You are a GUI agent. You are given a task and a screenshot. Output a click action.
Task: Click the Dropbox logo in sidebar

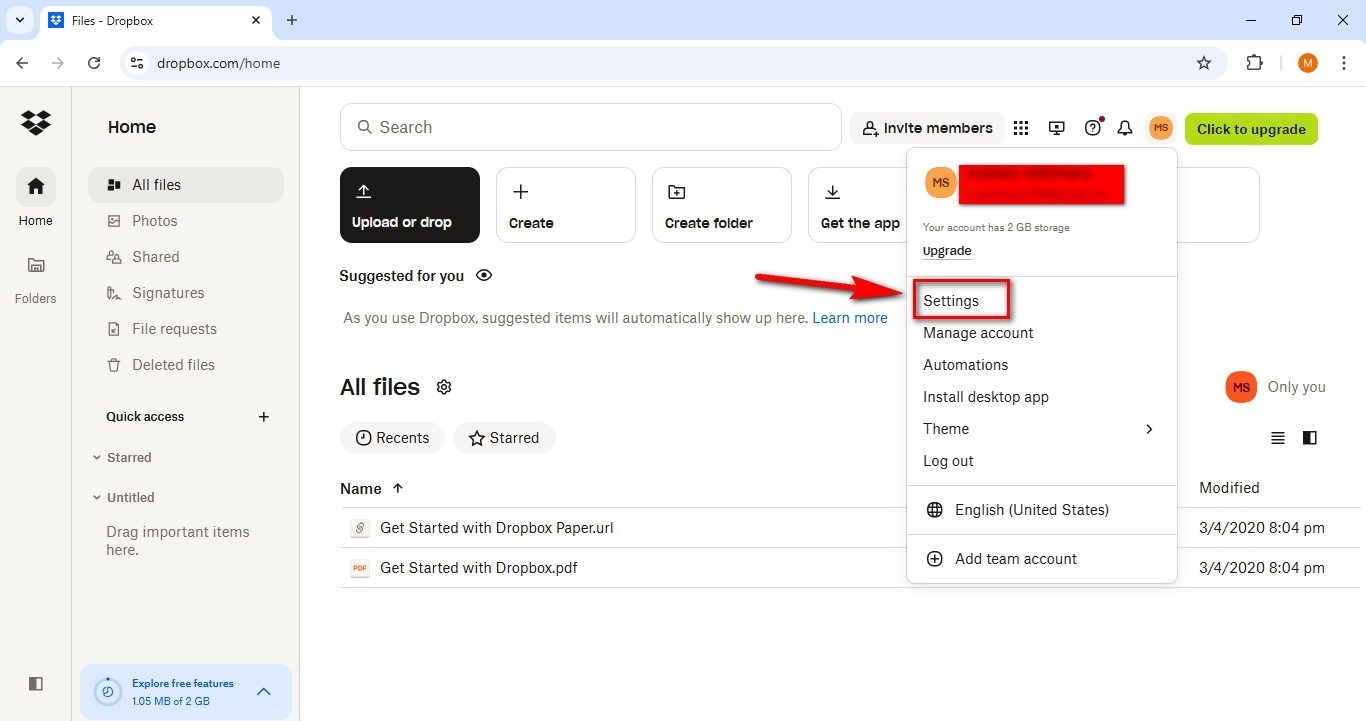tap(36, 122)
